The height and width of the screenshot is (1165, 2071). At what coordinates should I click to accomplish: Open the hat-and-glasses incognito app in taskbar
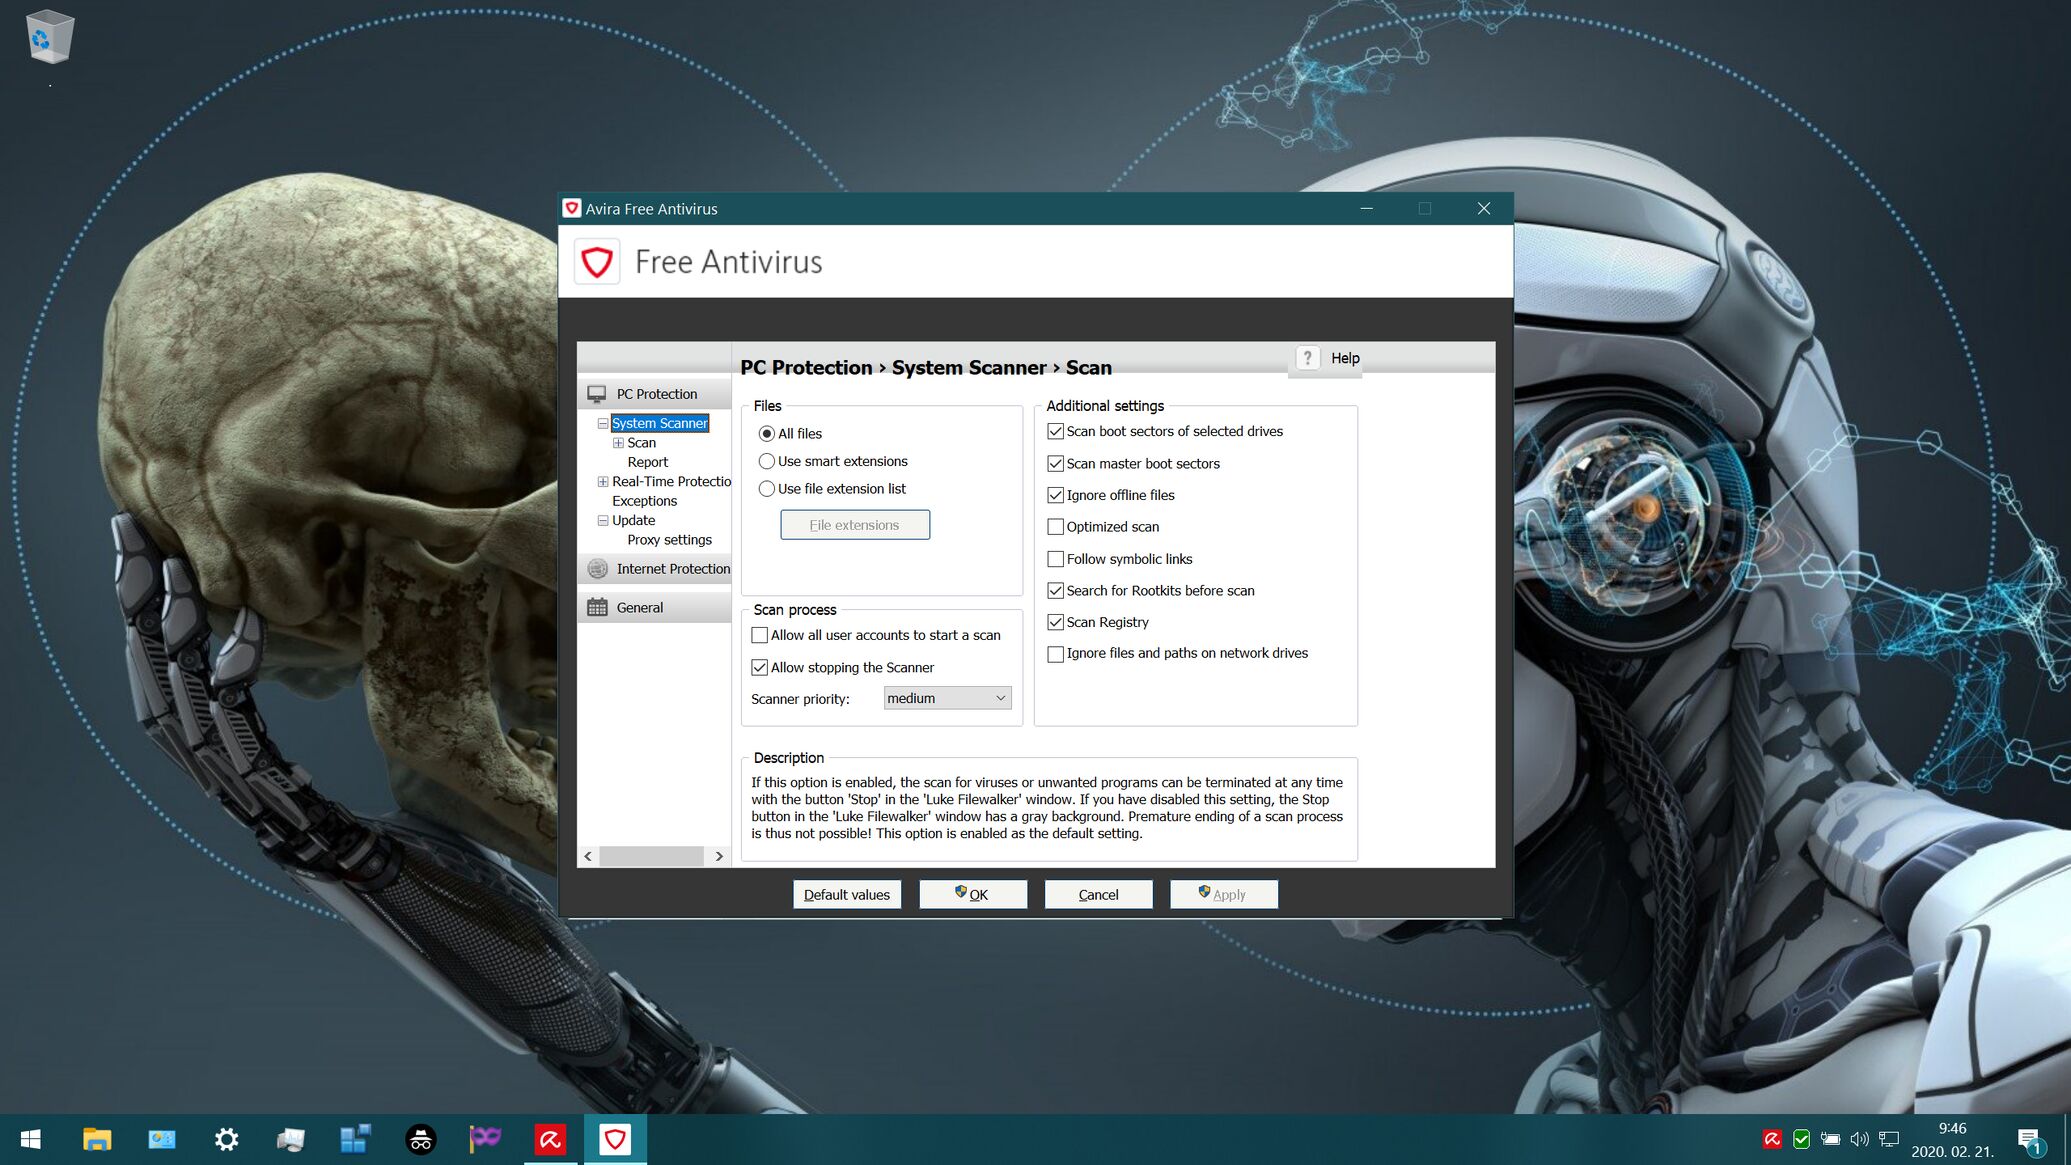tap(420, 1139)
